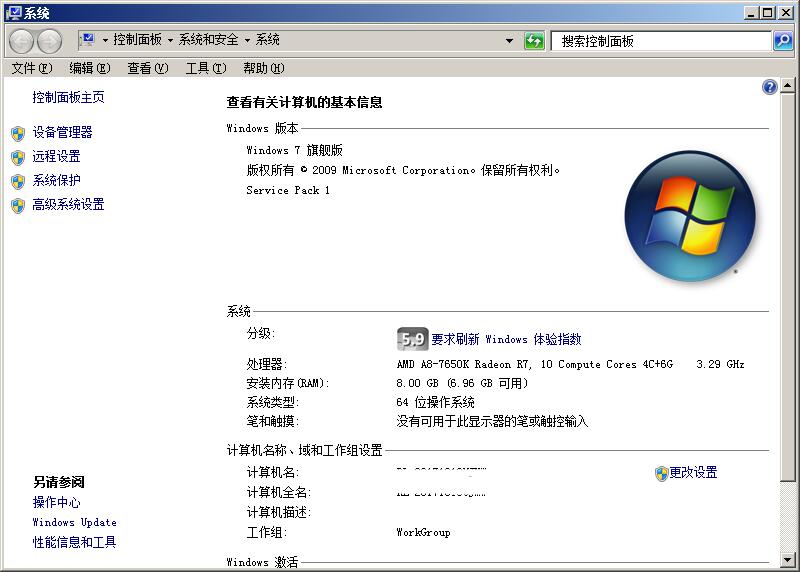Screen dimensions: 800x572
Task: Click the green refresh button
Action: (x=534, y=41)
